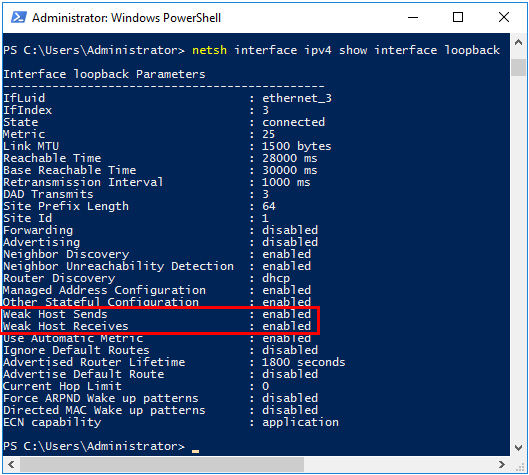Click the 'Router Discovery' dhcp value
Image resolution: width=529 pixels, height=475 pixels.
[x=276, y=278]
